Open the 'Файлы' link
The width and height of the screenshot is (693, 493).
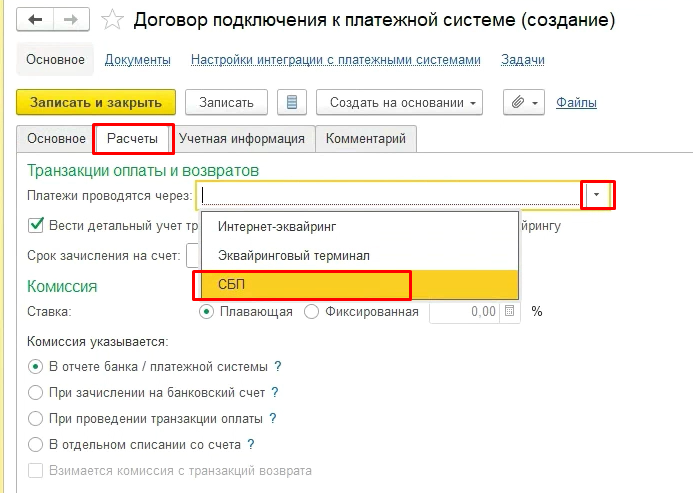(x=576, y=103)
